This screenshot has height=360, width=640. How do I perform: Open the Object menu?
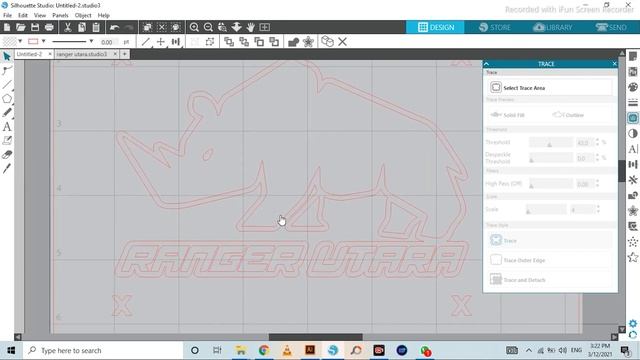click(x=83, y=15)
